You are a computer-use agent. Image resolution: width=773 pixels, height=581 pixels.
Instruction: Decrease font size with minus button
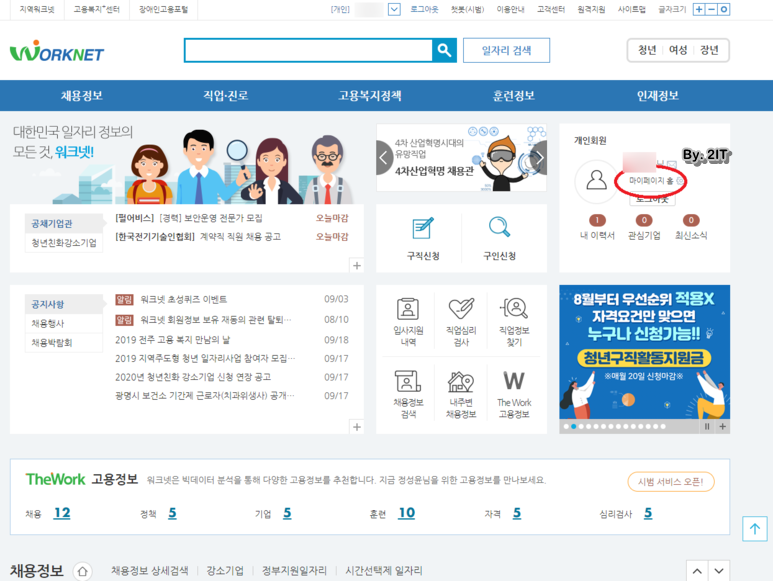[x=711, y=9]
